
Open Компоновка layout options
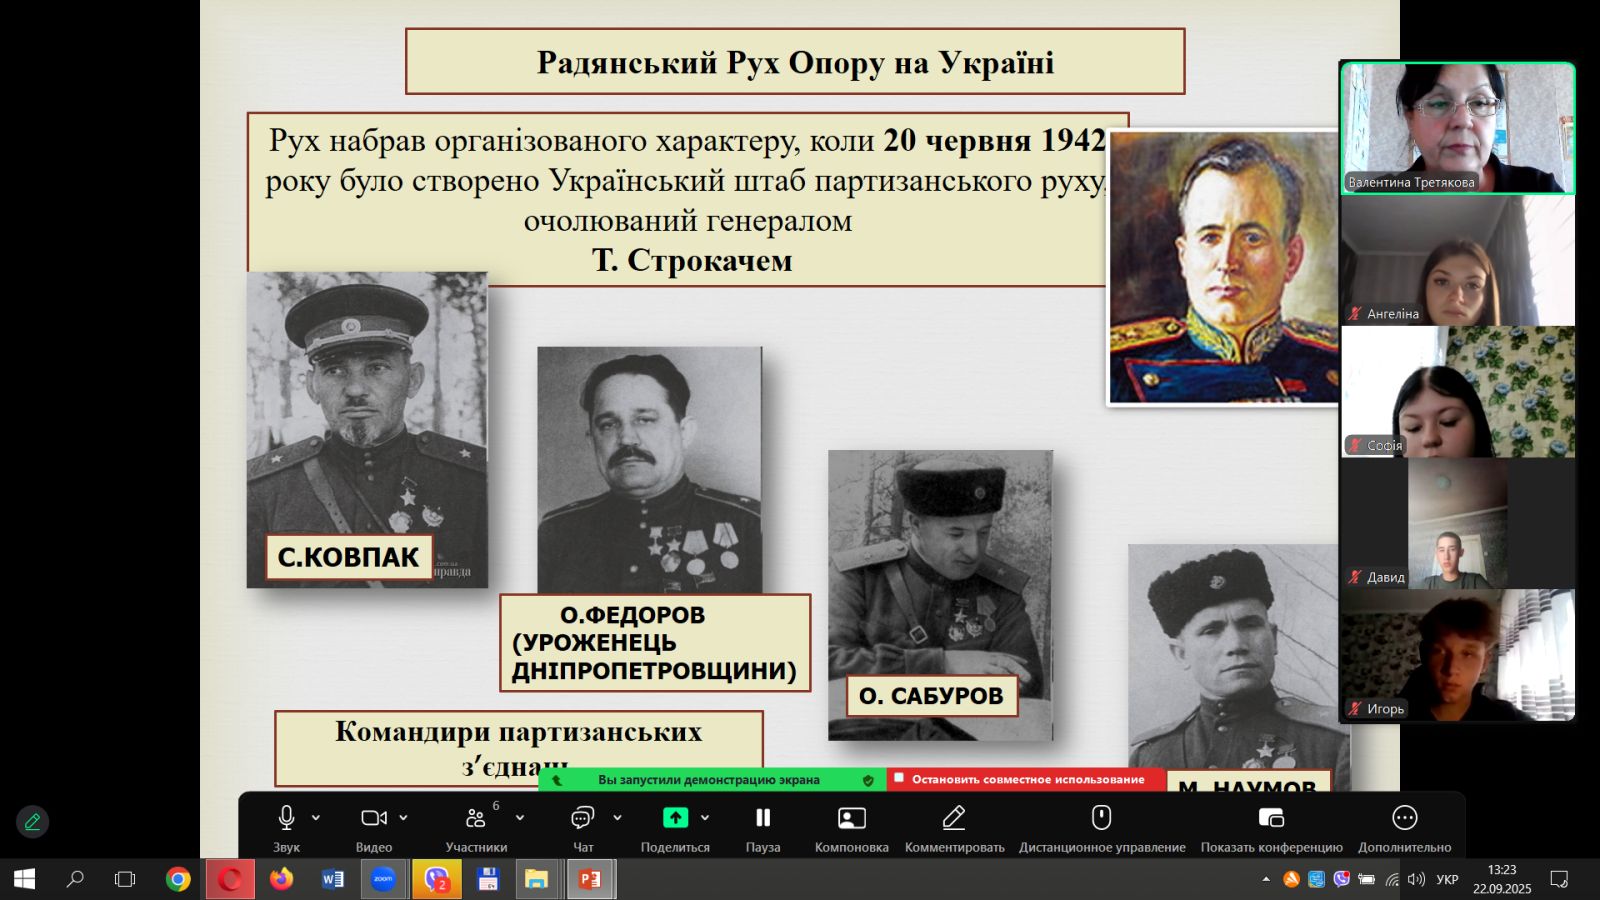pyautogui.click(x=851, y=818)
